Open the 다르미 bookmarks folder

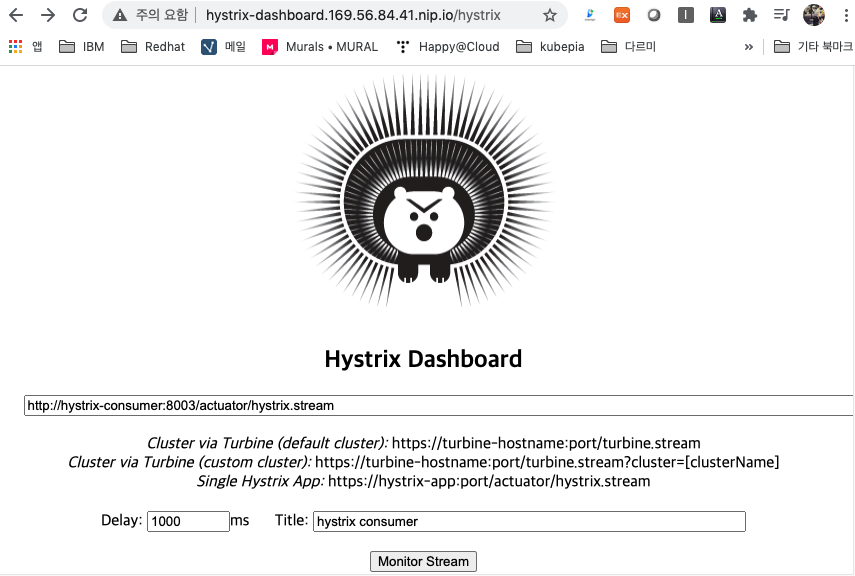click(628, 47)
